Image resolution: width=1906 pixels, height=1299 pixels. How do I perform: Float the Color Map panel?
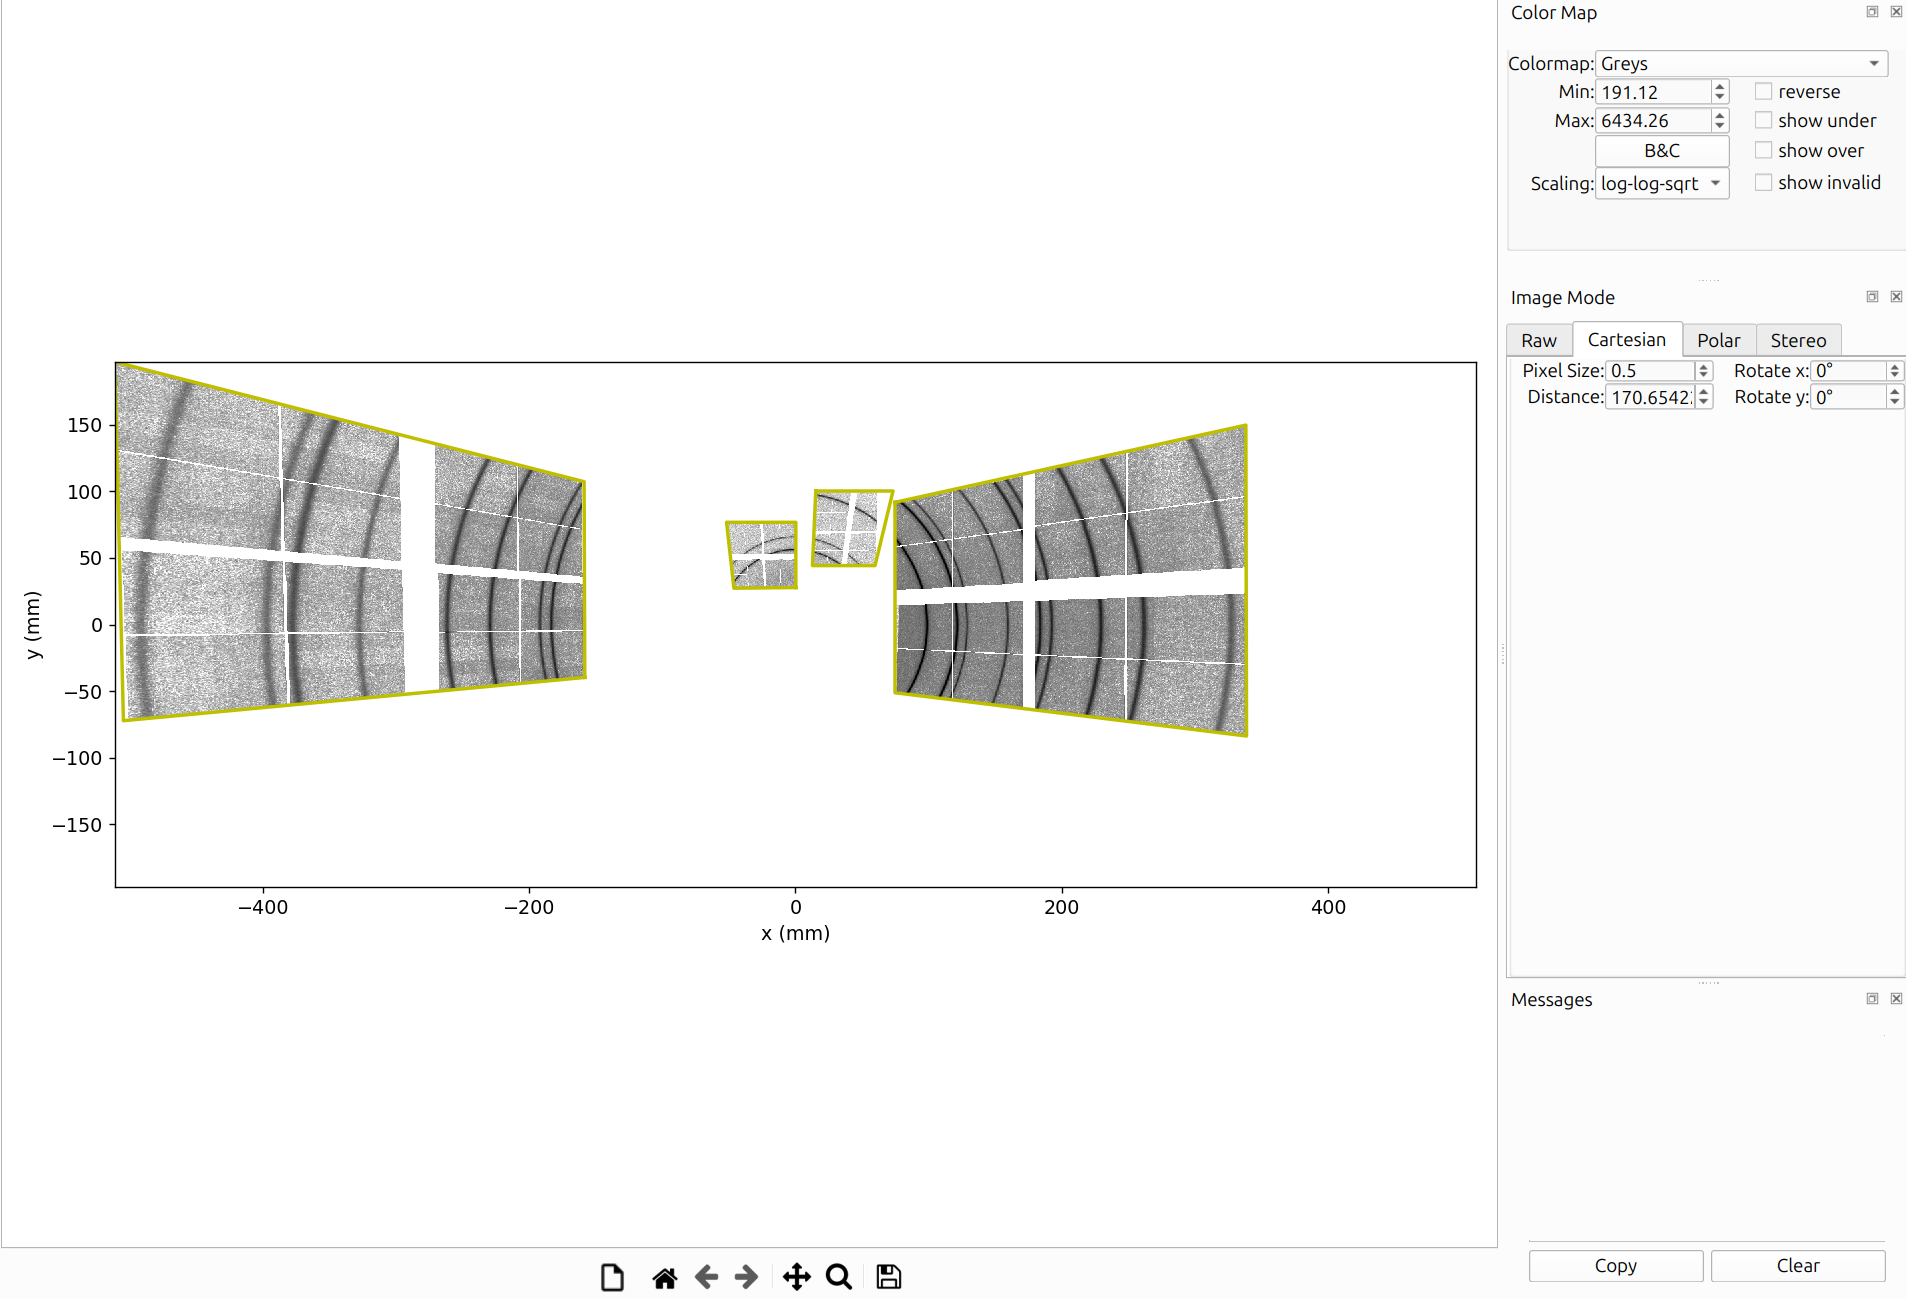coord(1872,12)
